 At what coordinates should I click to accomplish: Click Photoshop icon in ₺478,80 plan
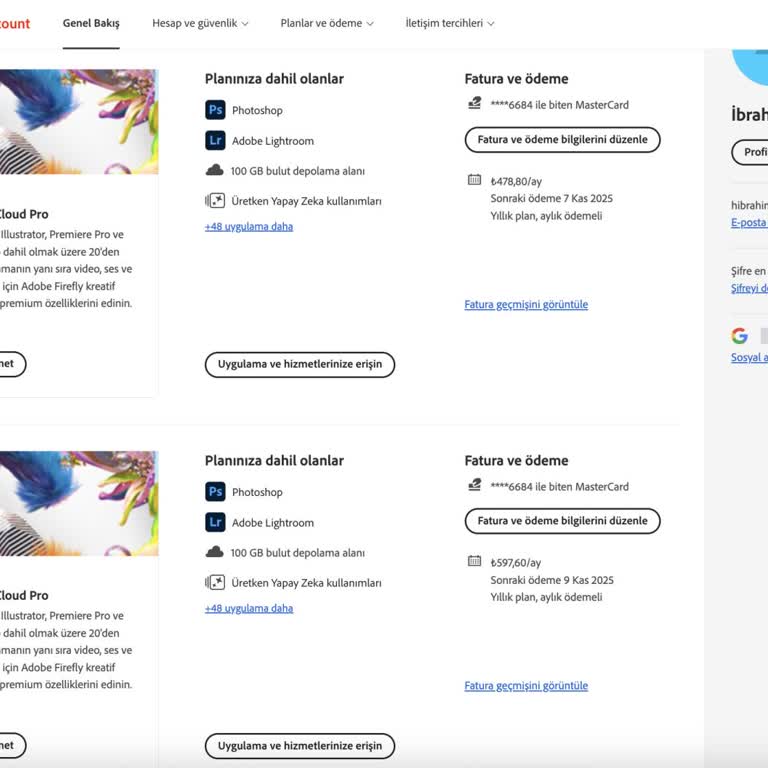(215, 110)
